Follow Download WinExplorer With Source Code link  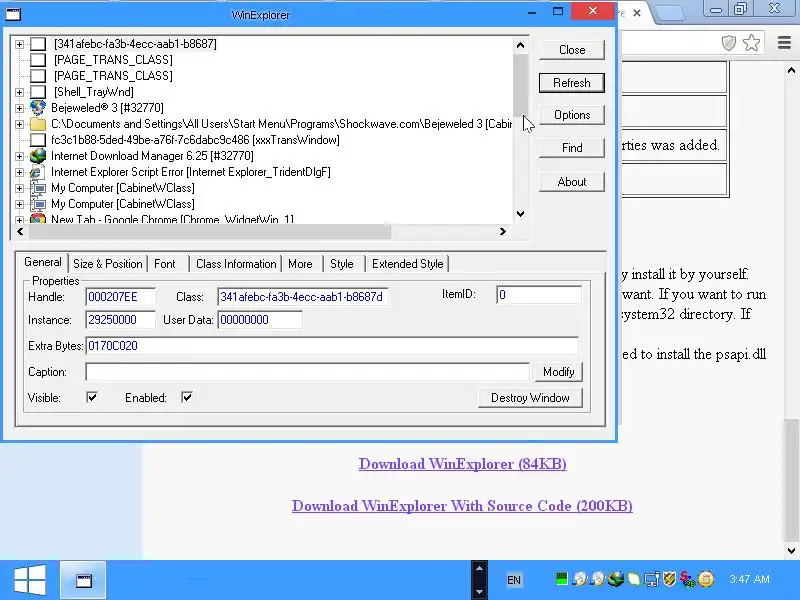tap(462, 506)
